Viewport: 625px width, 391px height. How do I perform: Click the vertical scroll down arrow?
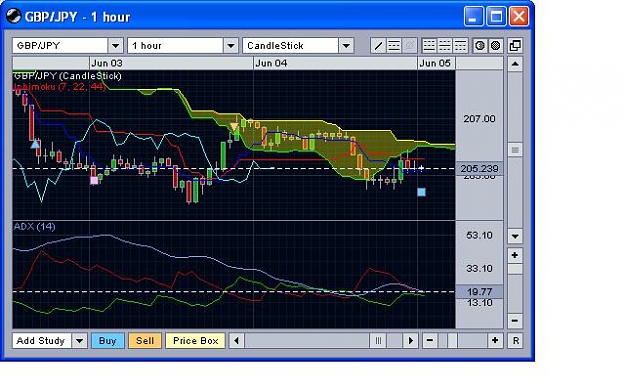tap(515, 236)
